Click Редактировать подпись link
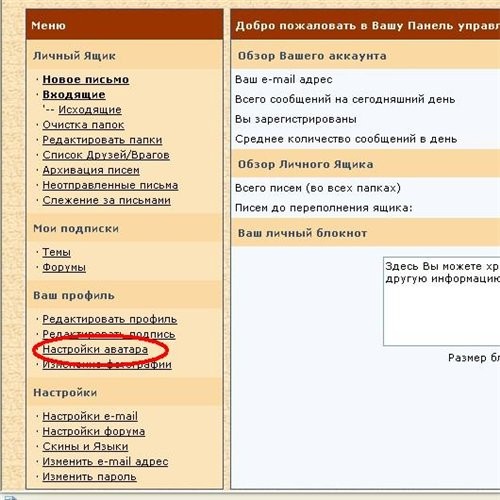Screen dimensions: 500x500 coord(109,334)
